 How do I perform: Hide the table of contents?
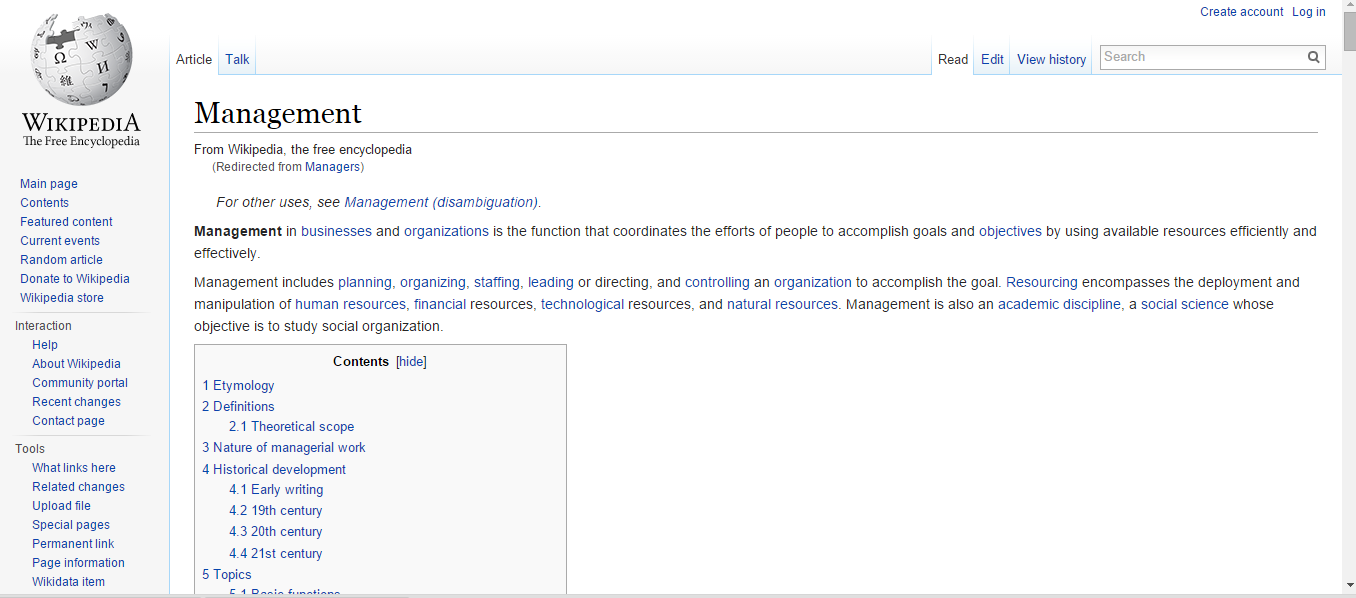point(411,361)
